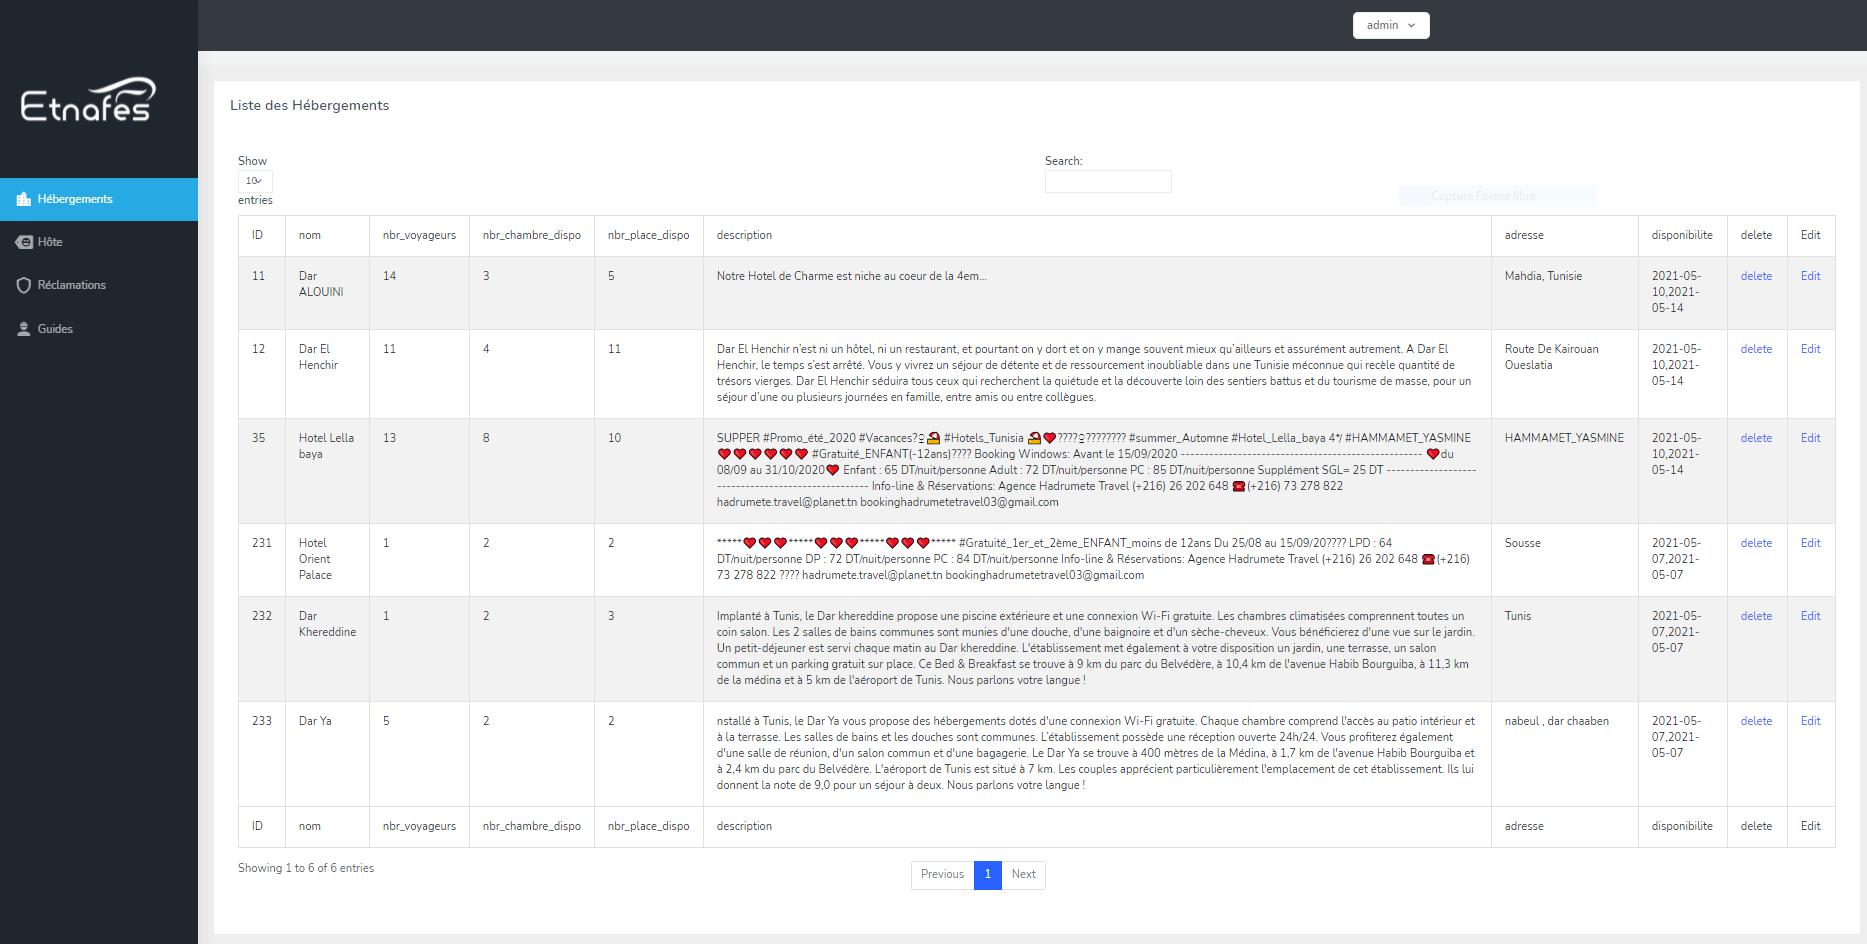Click the Hébergements building icon
Screen dimensions: 1867x944
(24, 200)
